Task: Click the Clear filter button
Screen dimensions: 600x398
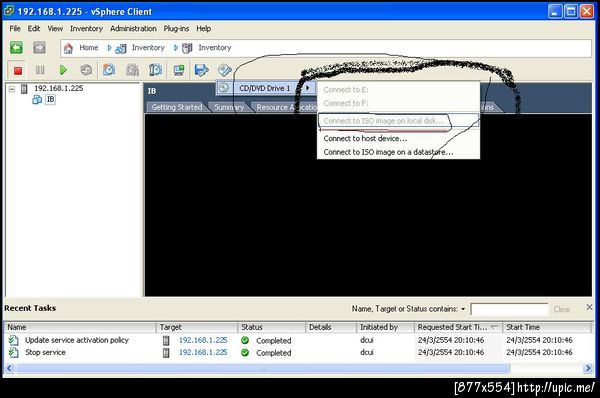Action: (x=562, y=309)
